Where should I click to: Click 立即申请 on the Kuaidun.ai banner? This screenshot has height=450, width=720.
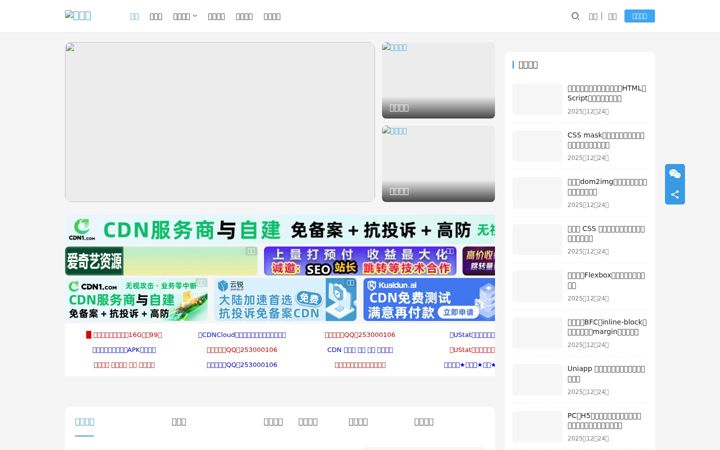[x=457, y=312]
